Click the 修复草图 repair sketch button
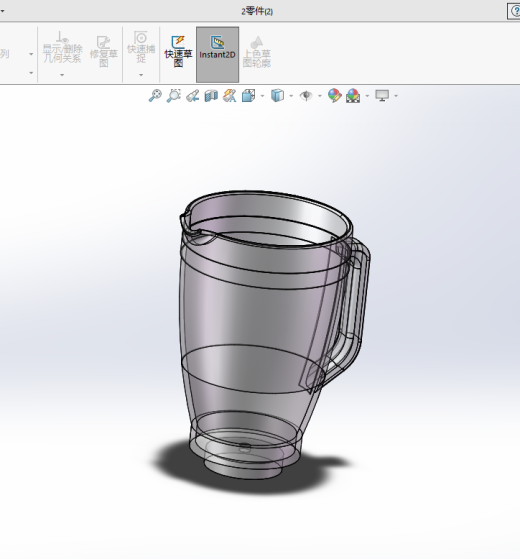The image size is (520, 559). click(x=103, y=52)
